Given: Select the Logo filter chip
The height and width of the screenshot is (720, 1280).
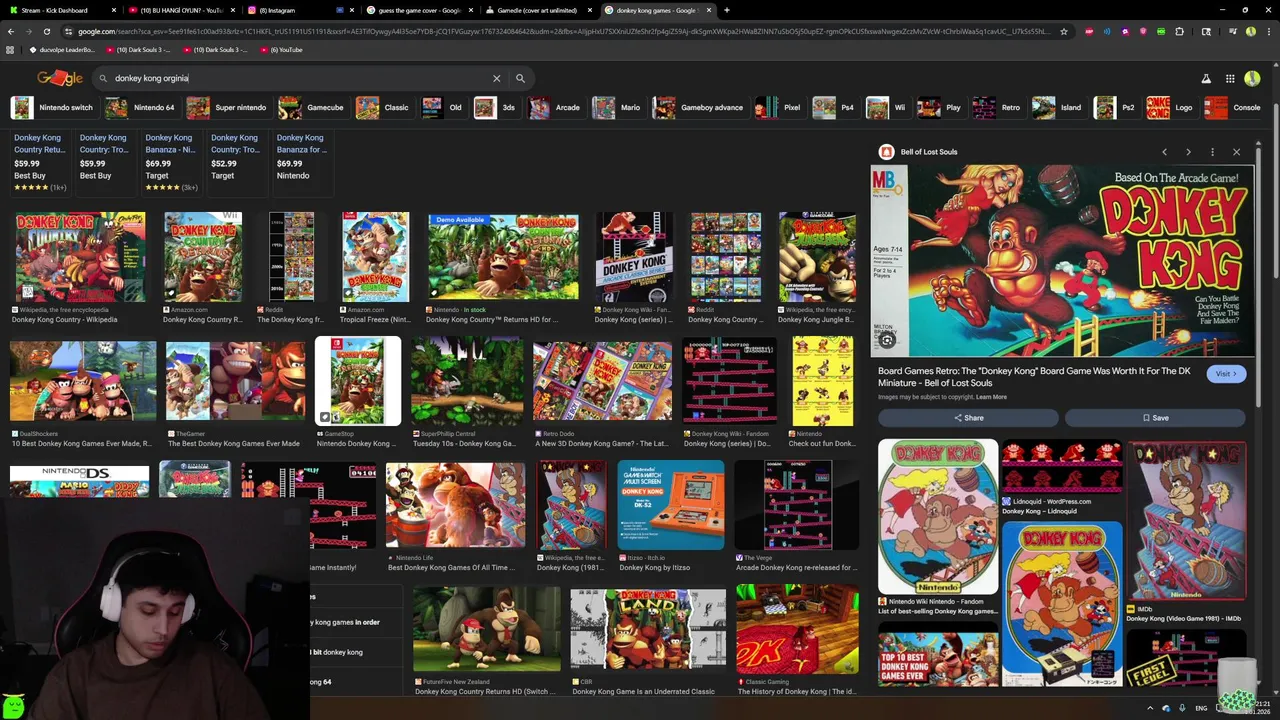Looking at the screenshot, I should [x=1170, y=108].
